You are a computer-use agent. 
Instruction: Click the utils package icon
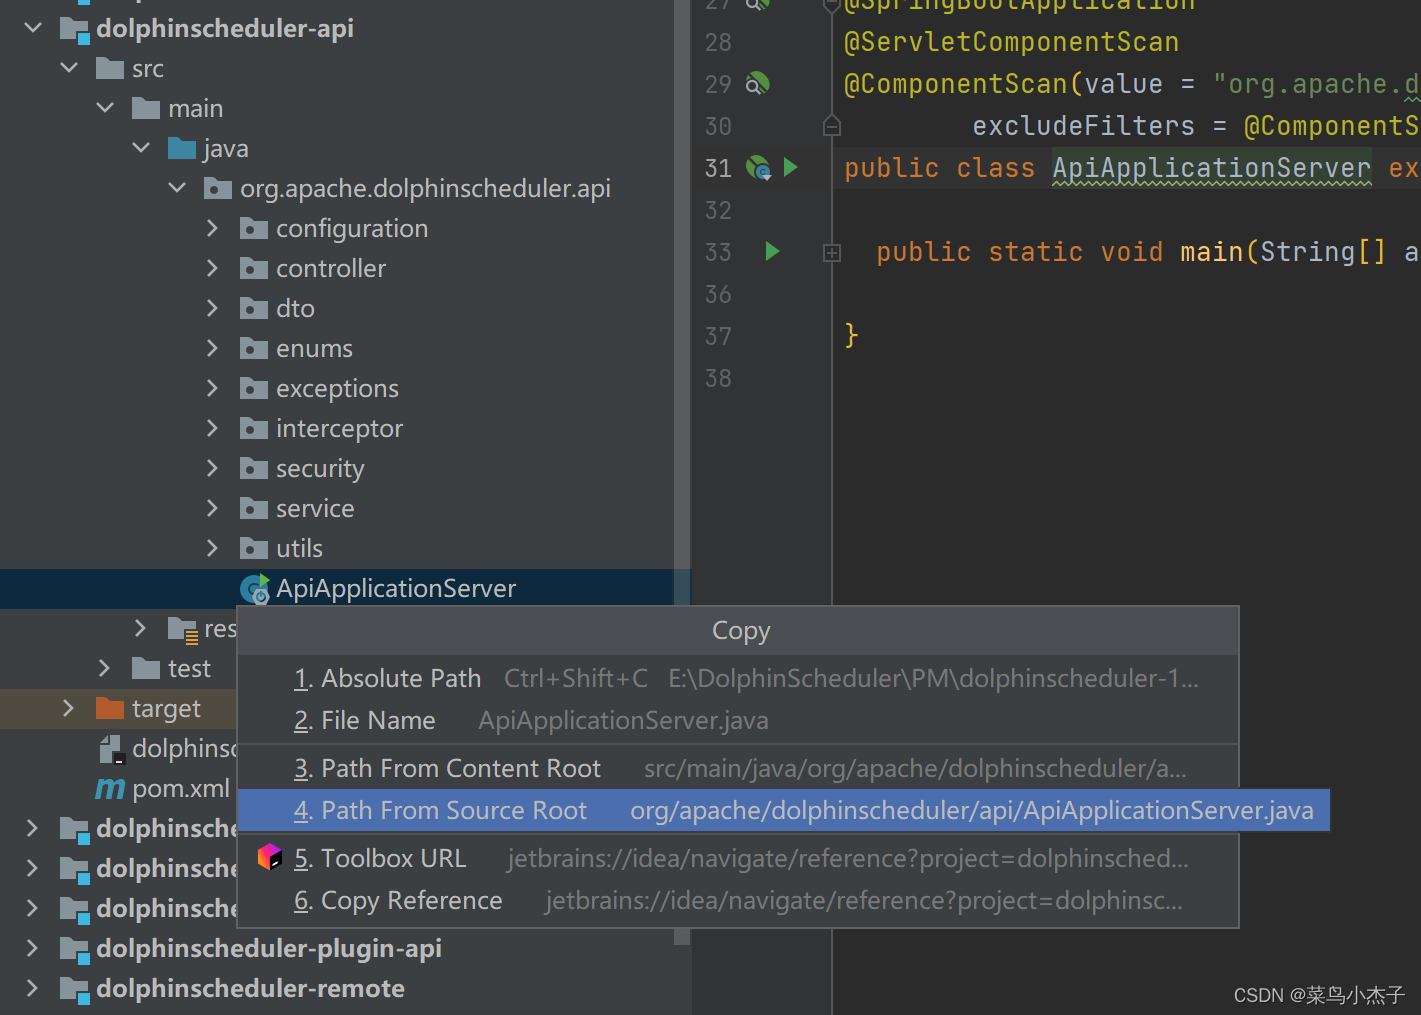[x=253, y=548]
